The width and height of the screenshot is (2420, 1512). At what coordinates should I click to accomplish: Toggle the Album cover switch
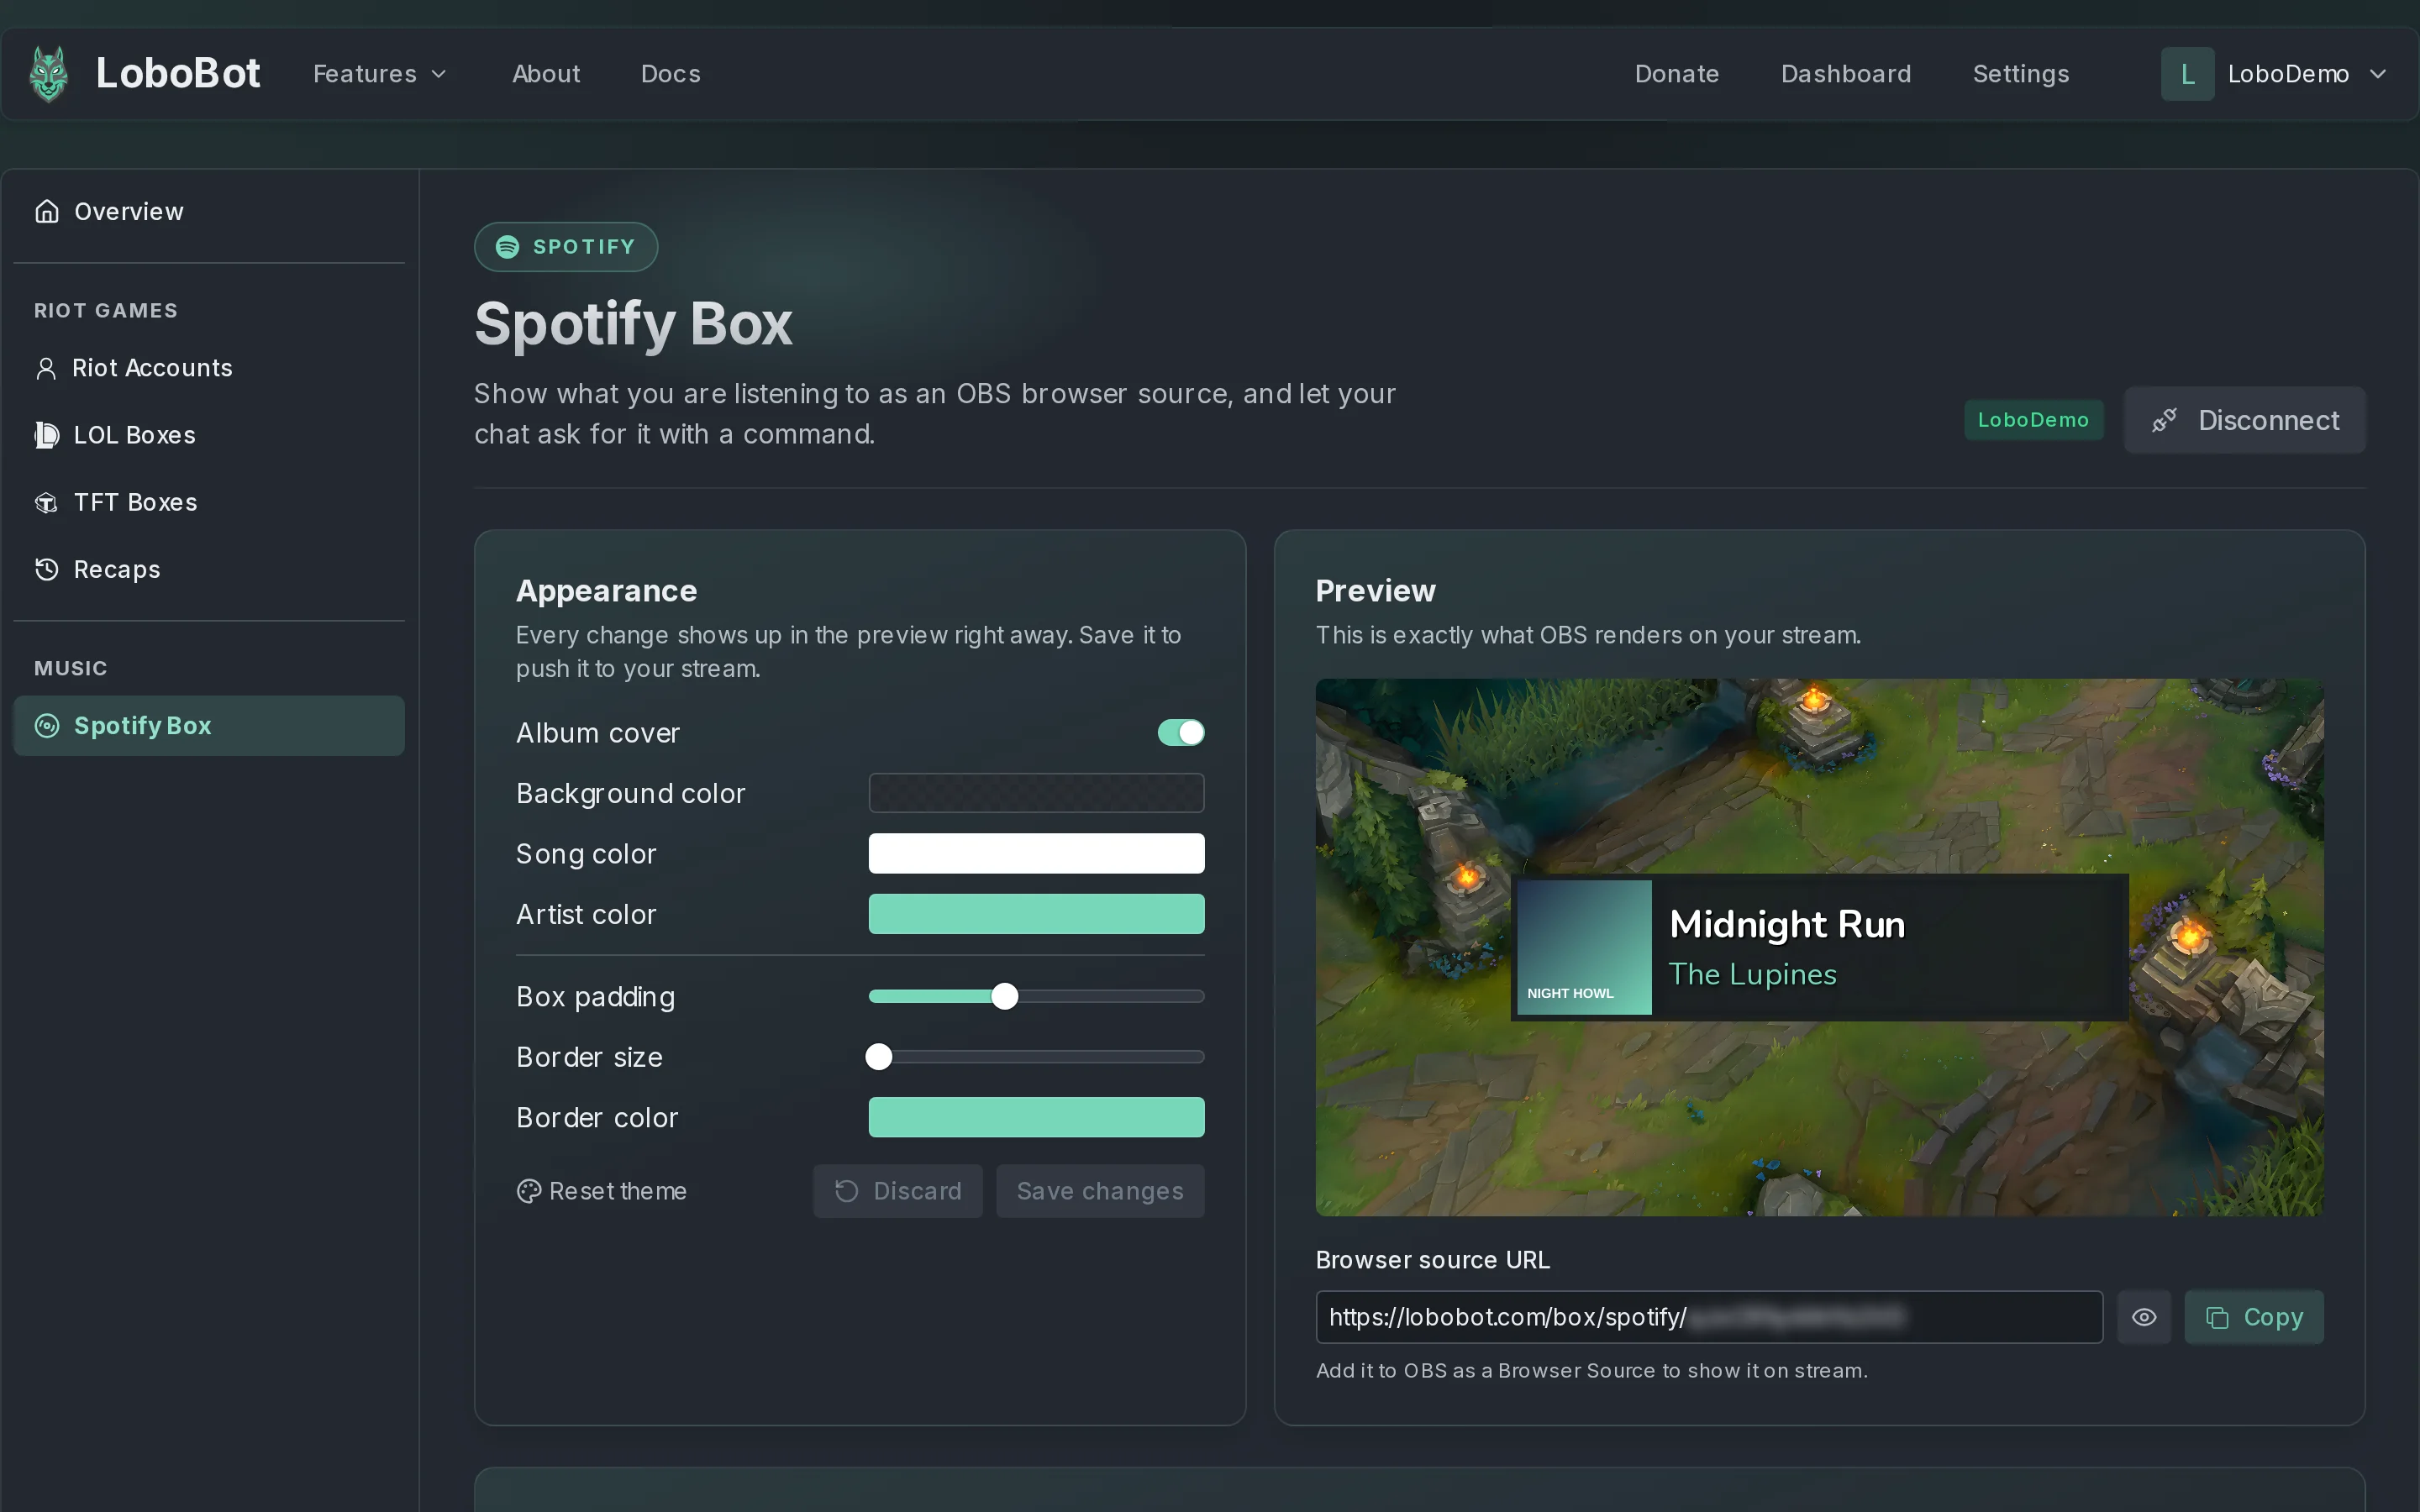(x=1181, y=733)
